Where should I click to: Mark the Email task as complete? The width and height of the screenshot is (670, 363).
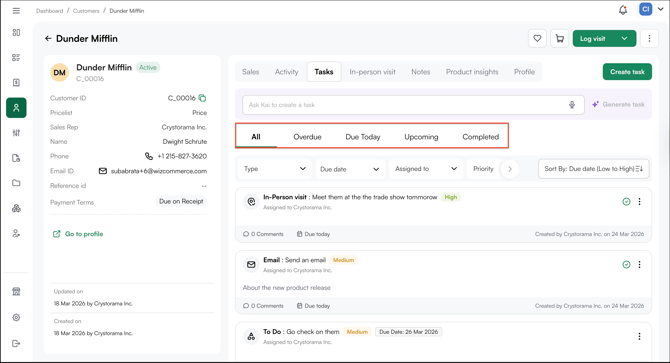(626, 265)
